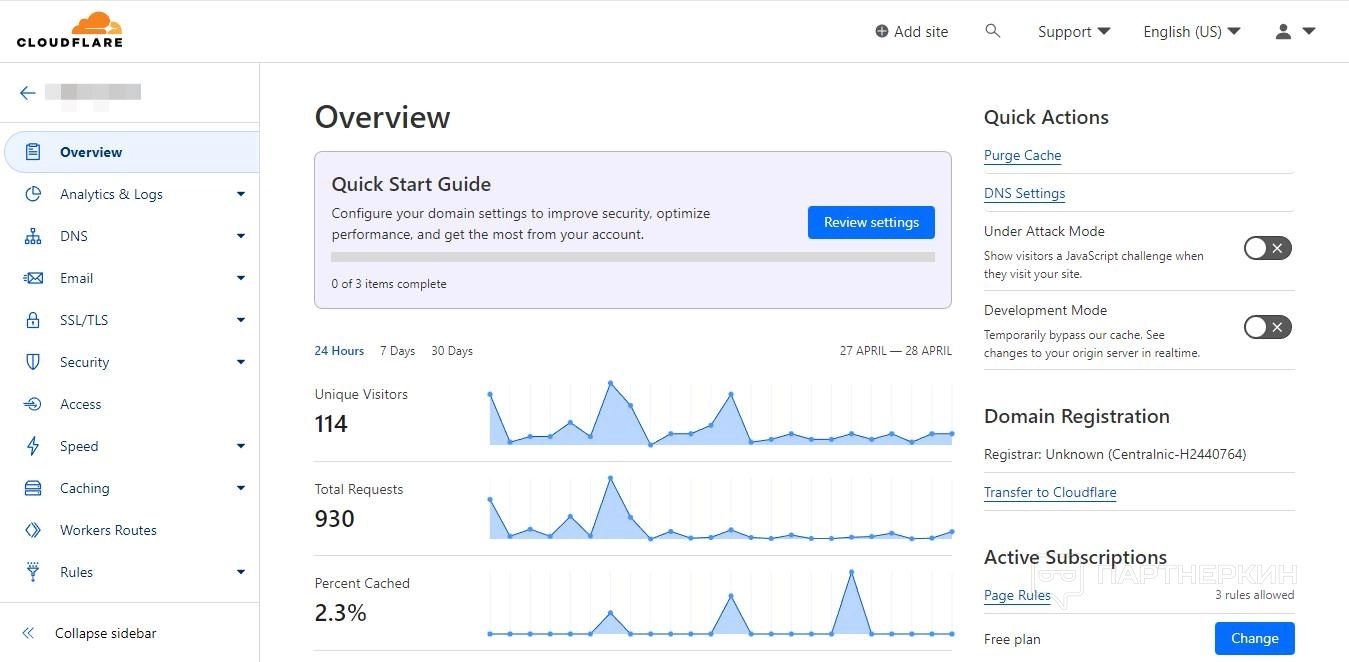Open the Purge Cache link
Image resolution: width=1349 pixels, height=662 pixels.
pos(1022,155)
